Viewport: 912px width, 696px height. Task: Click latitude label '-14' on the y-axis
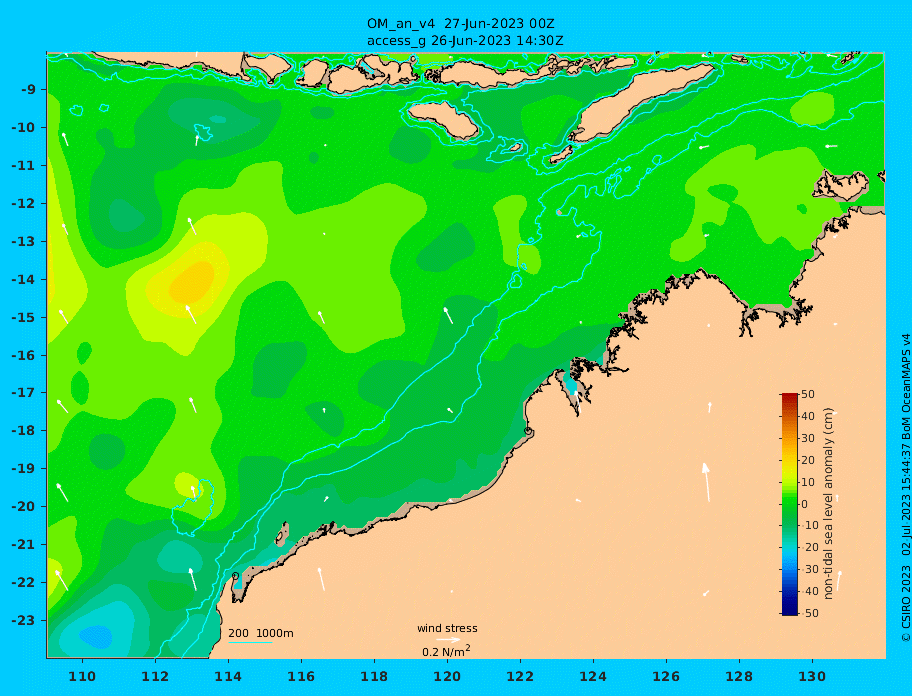point(23,280)
